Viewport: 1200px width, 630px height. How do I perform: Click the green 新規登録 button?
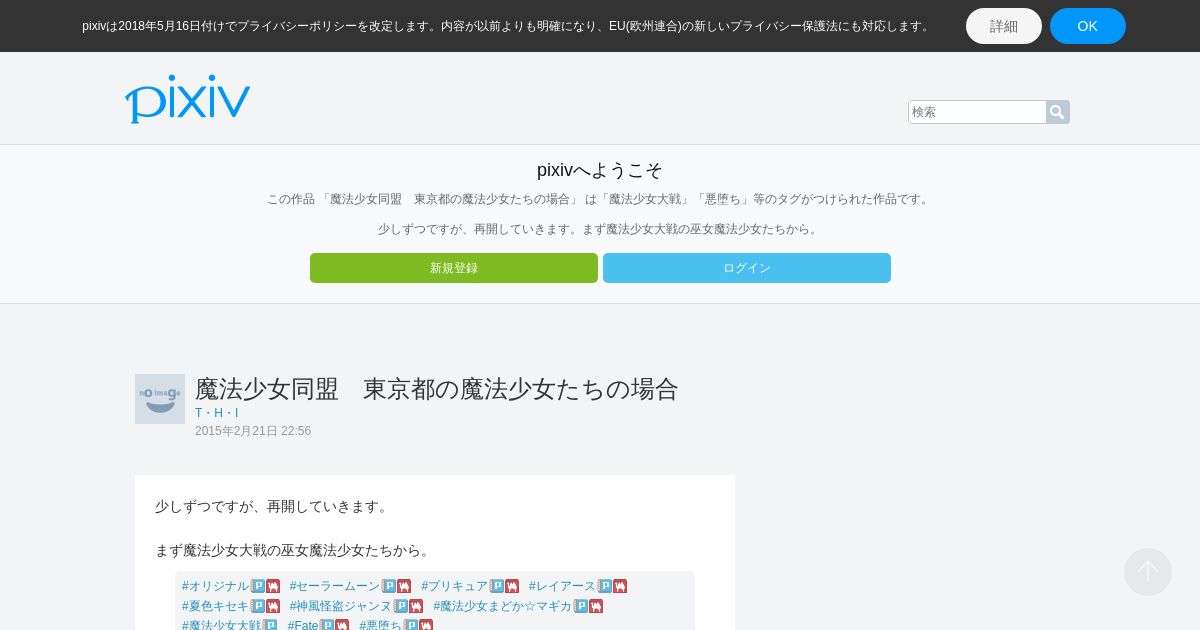coord(454,268)
